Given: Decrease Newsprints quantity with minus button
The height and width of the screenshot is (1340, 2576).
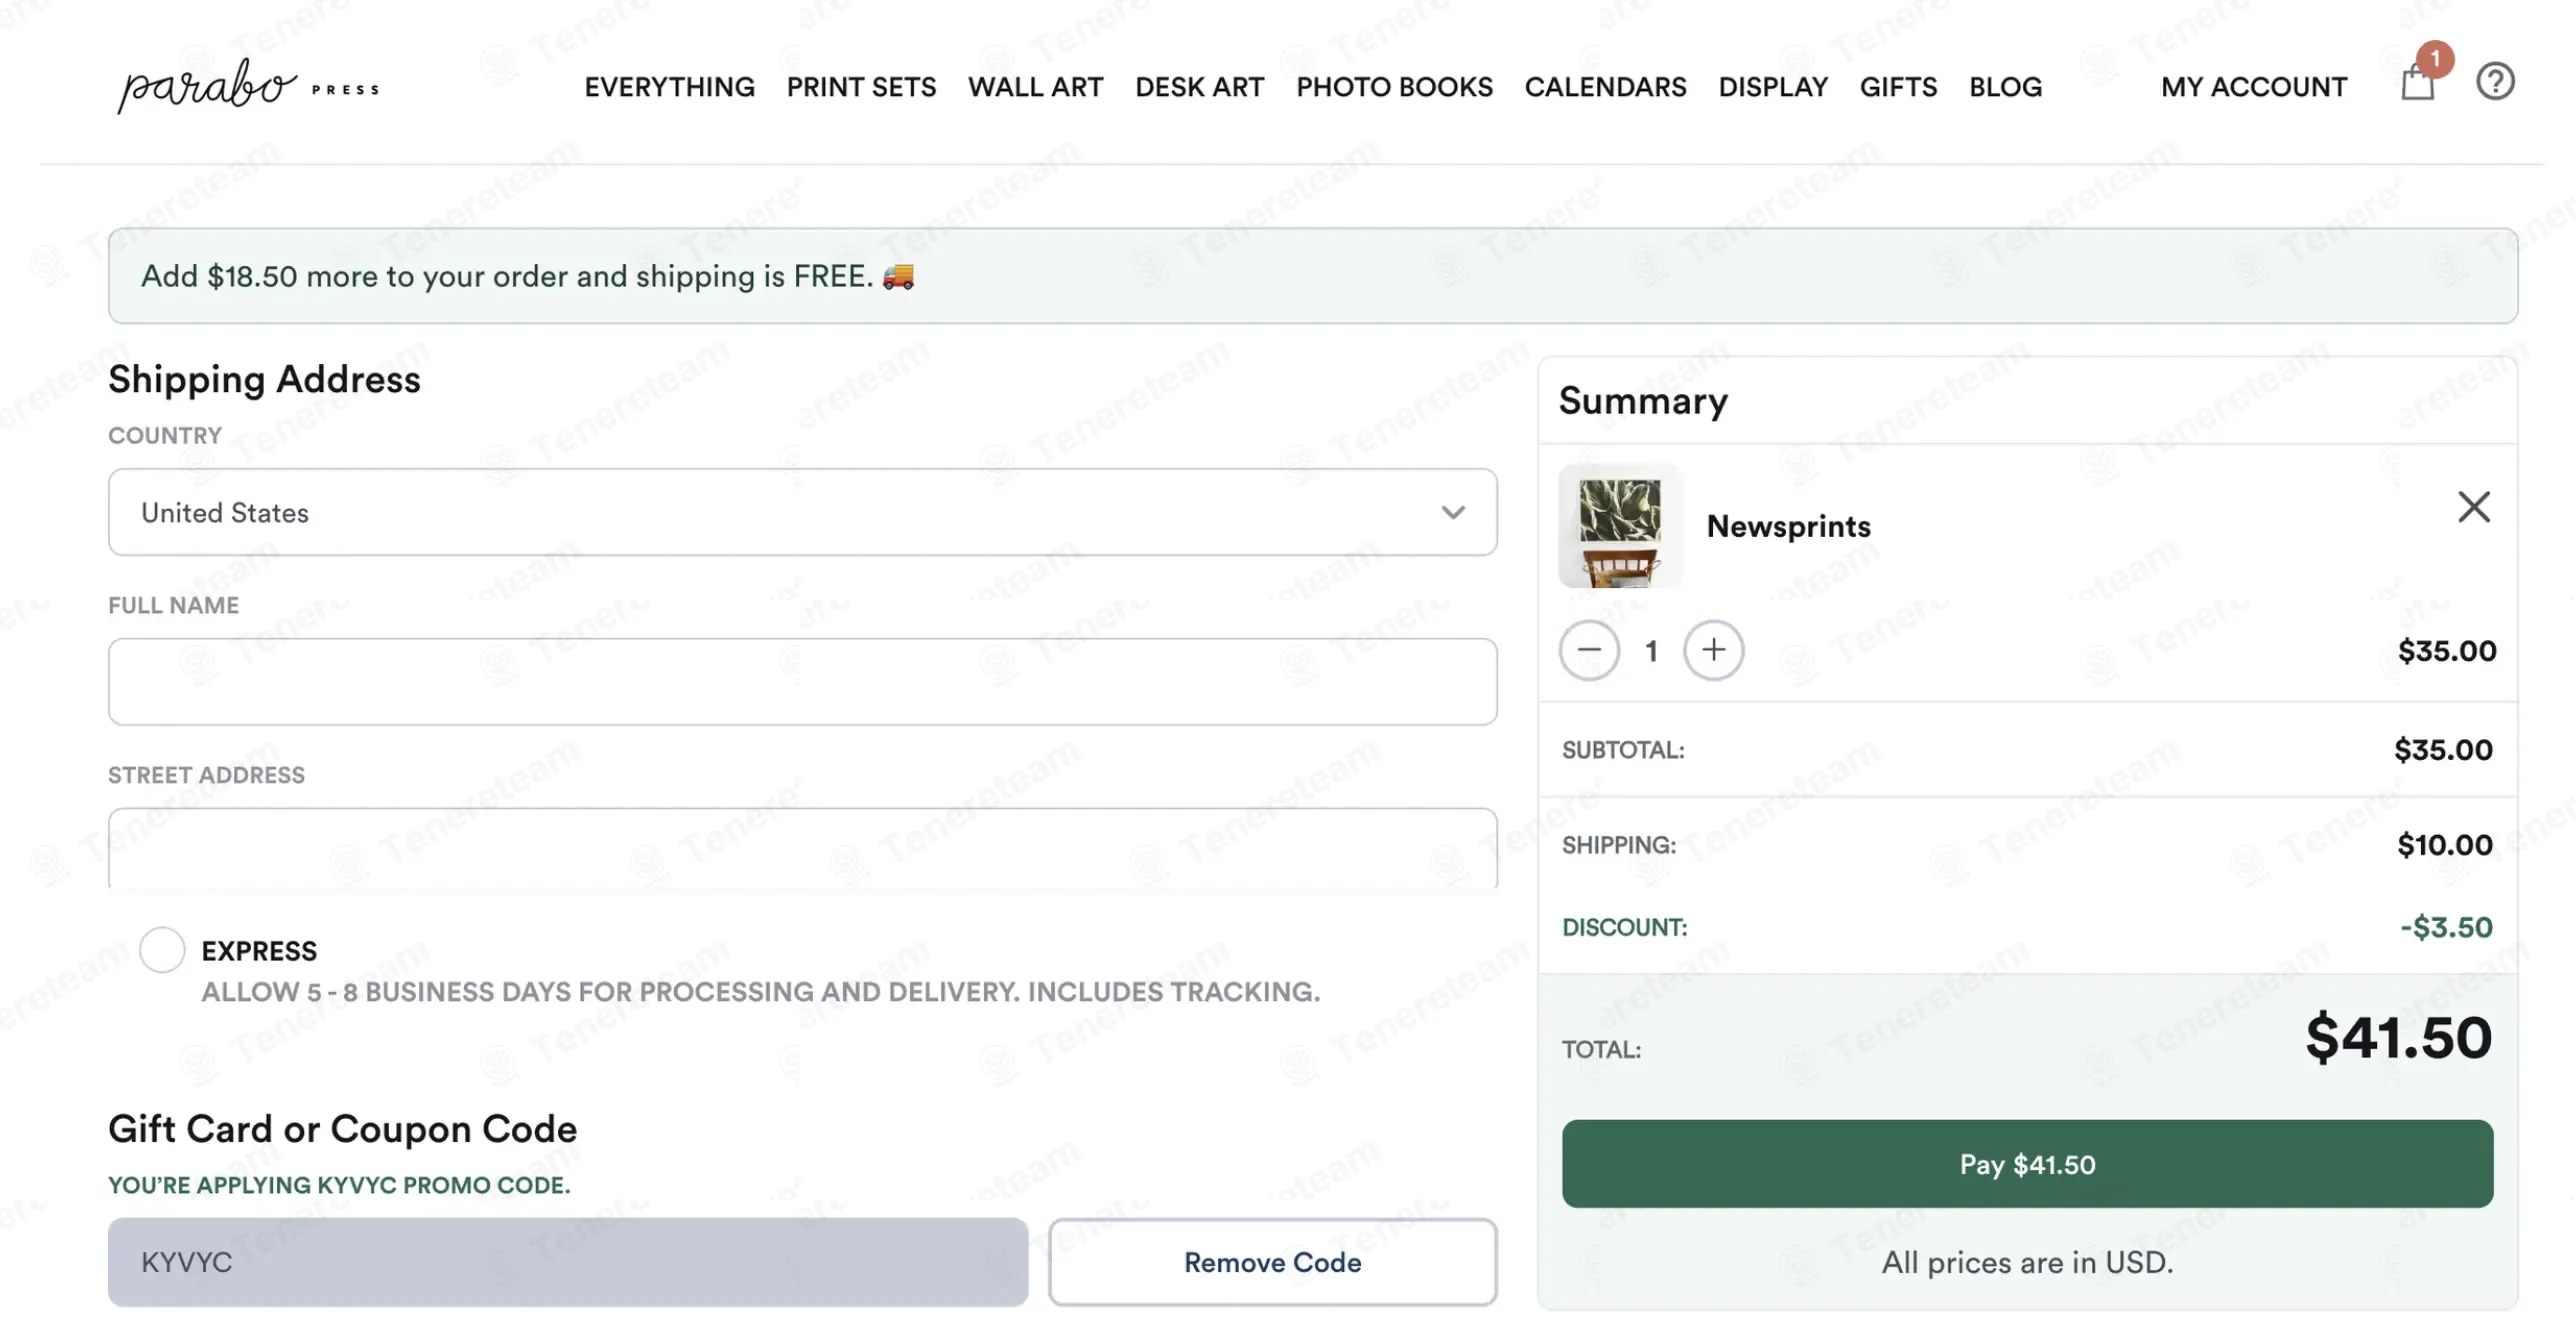Looking at the screenshot, I should pyautogui.click(x=1589, y=650).
